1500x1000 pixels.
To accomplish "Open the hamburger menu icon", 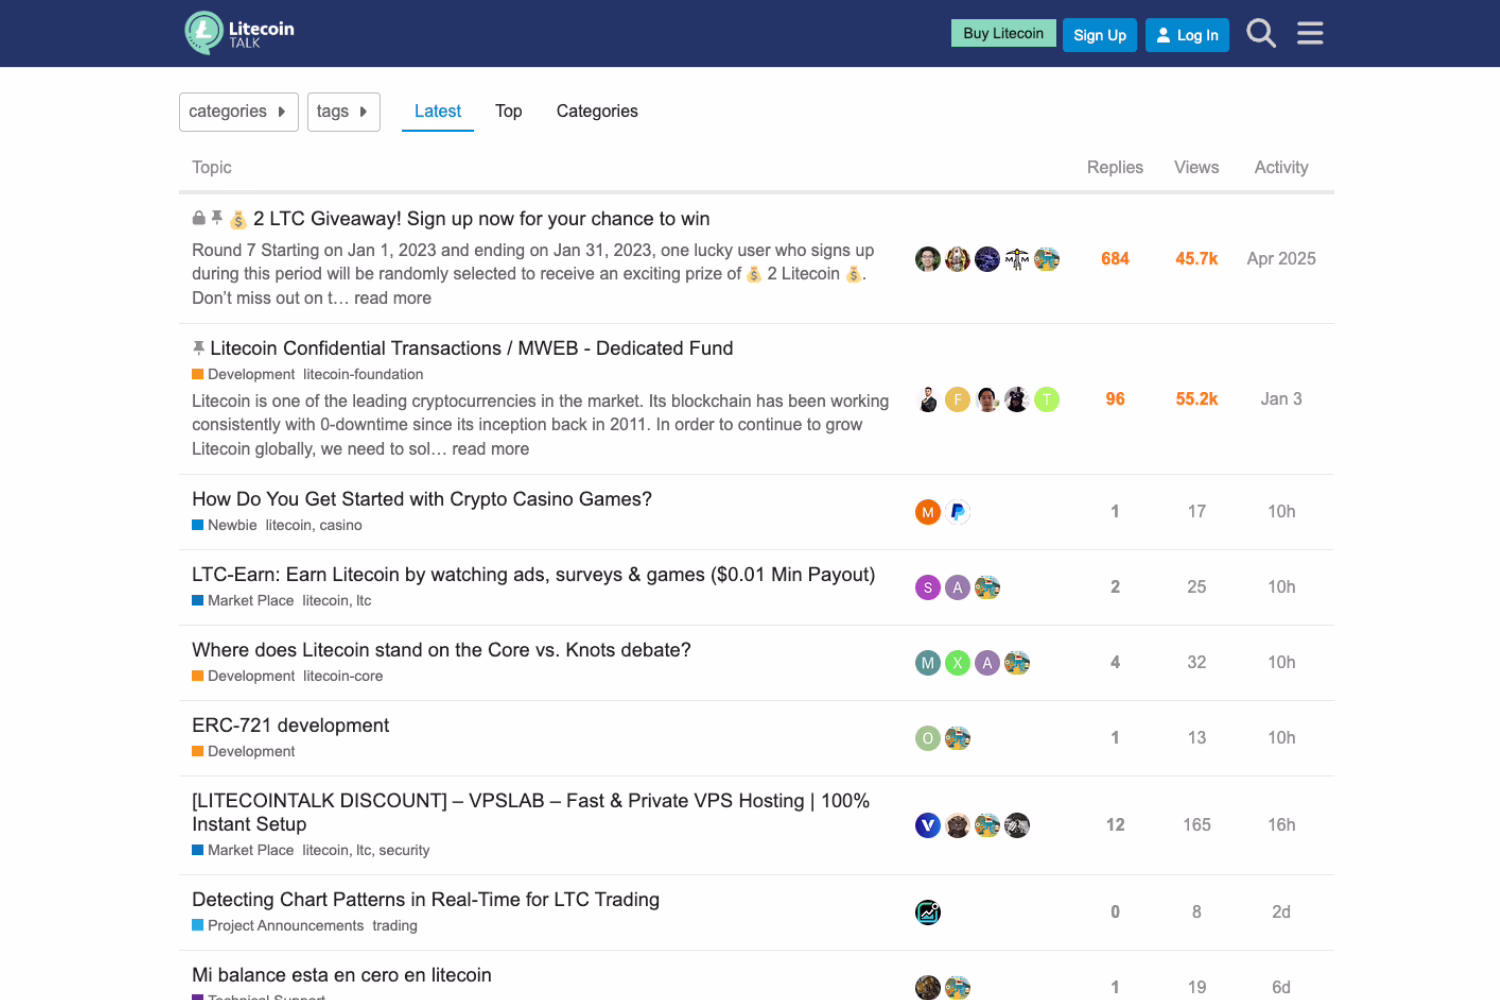I will (1309, 33).
